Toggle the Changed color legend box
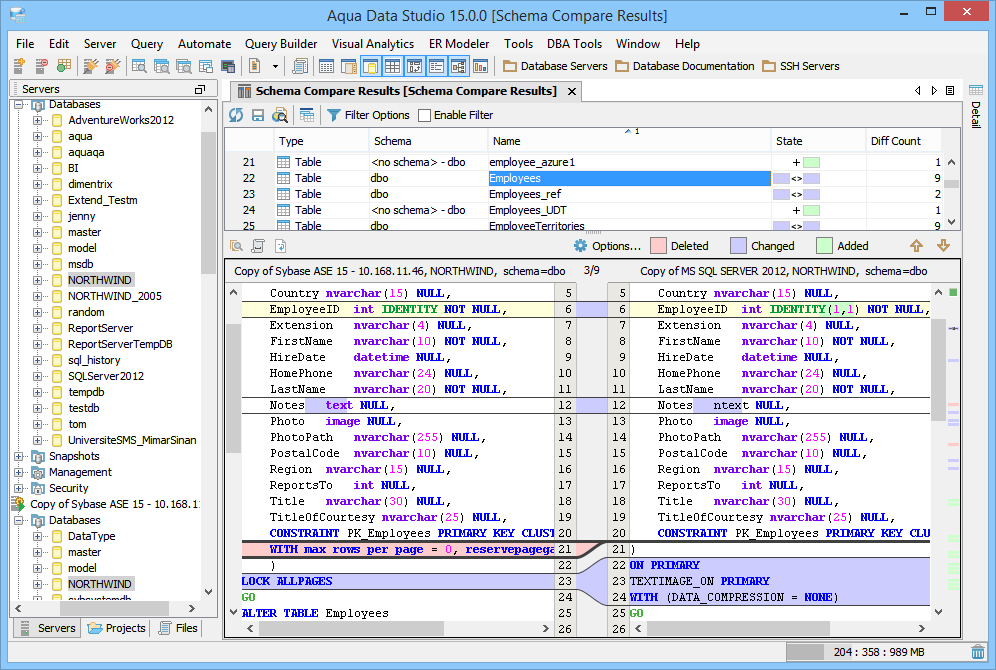Viewport: 996px width, 670px height. [x=738, y=245]
